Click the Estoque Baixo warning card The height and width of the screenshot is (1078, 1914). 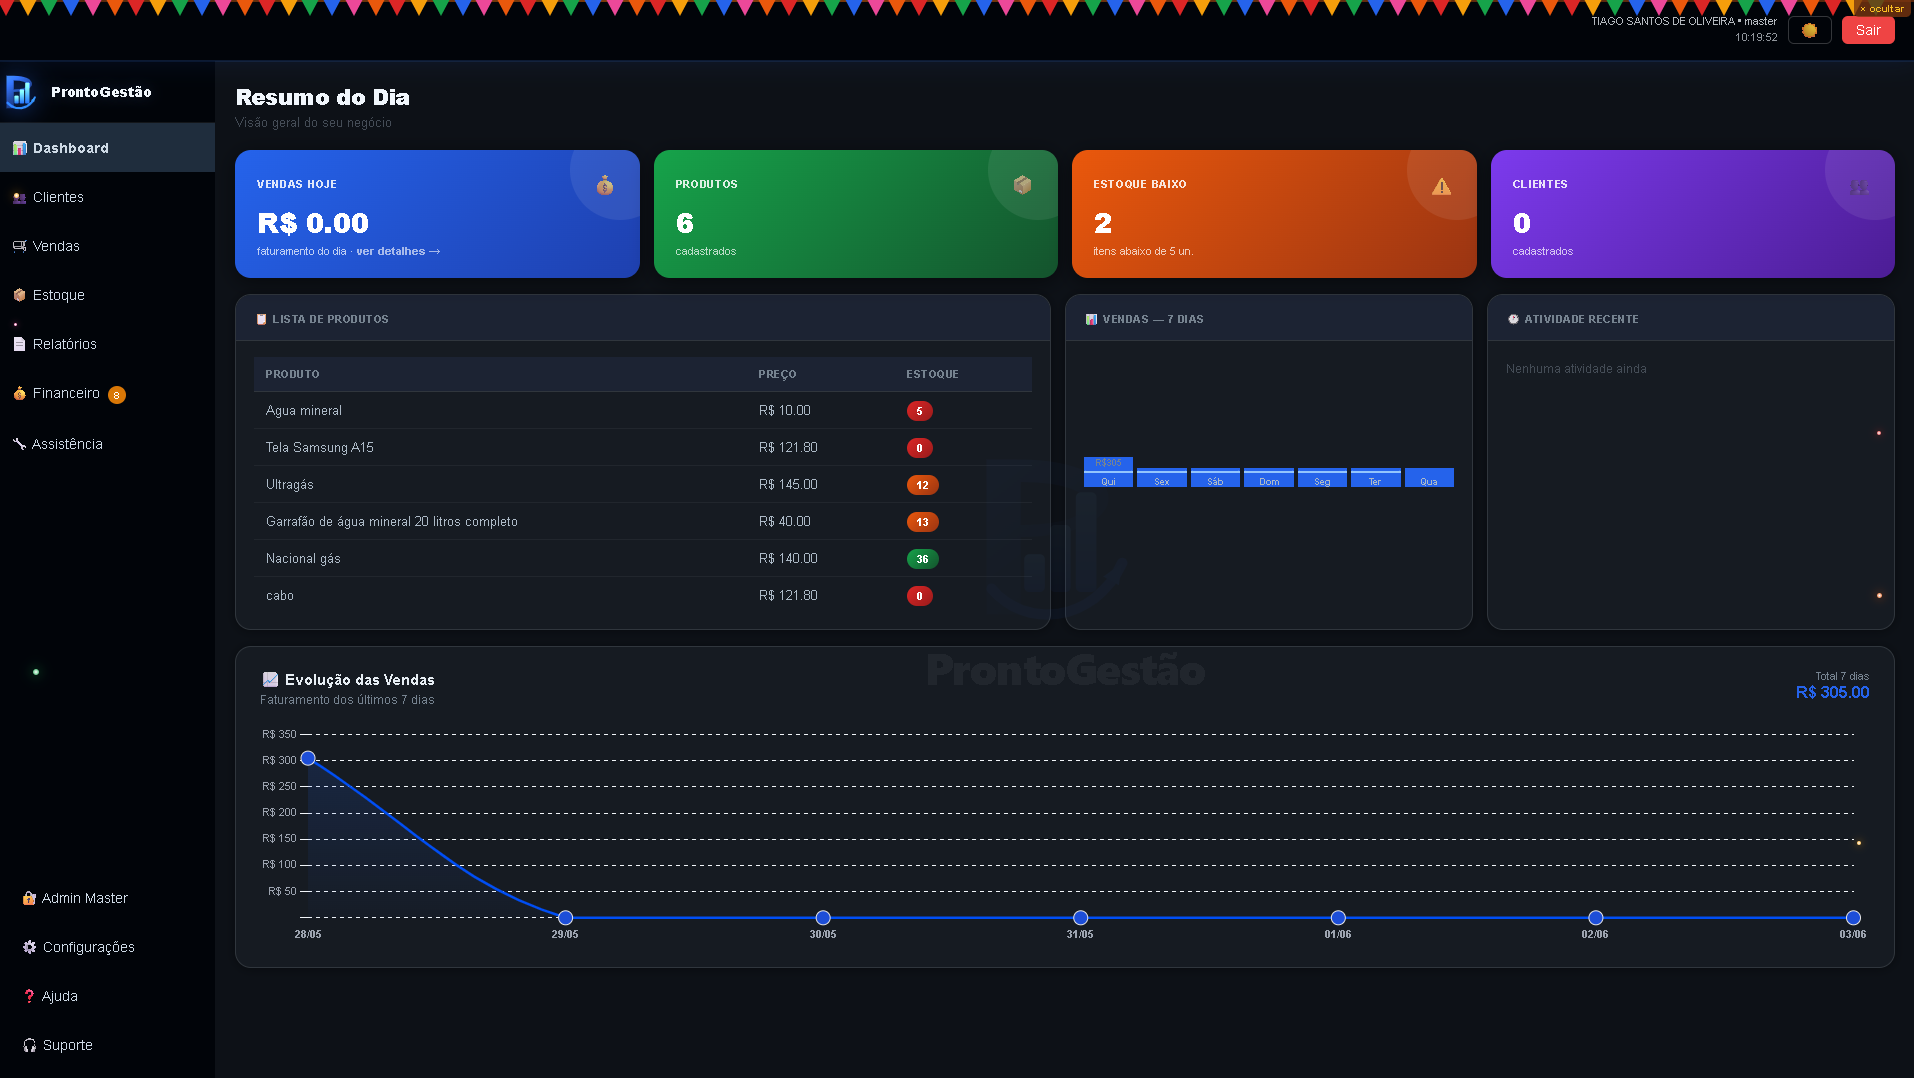(x=1274, y=214)
